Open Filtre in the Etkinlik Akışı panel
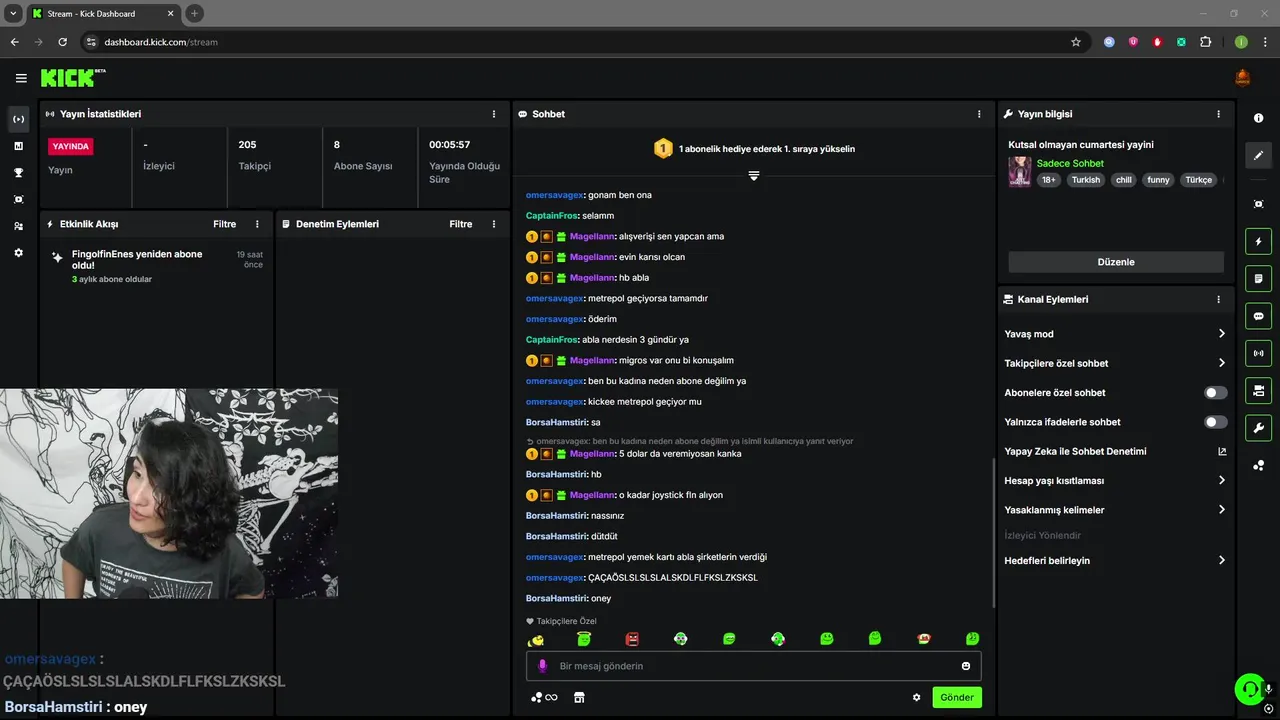The height and width of the screenshot is (720, 1280). pos(224,224)
